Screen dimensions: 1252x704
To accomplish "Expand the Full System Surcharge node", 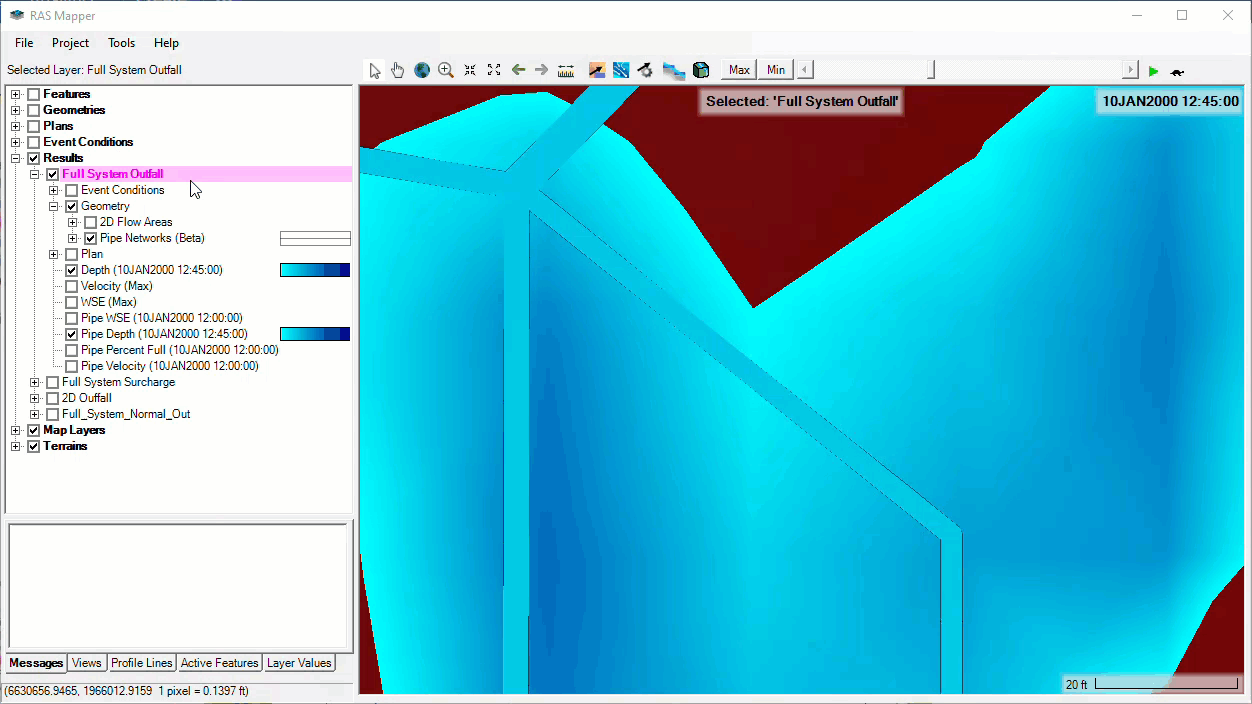I will [x=35, y=382].
